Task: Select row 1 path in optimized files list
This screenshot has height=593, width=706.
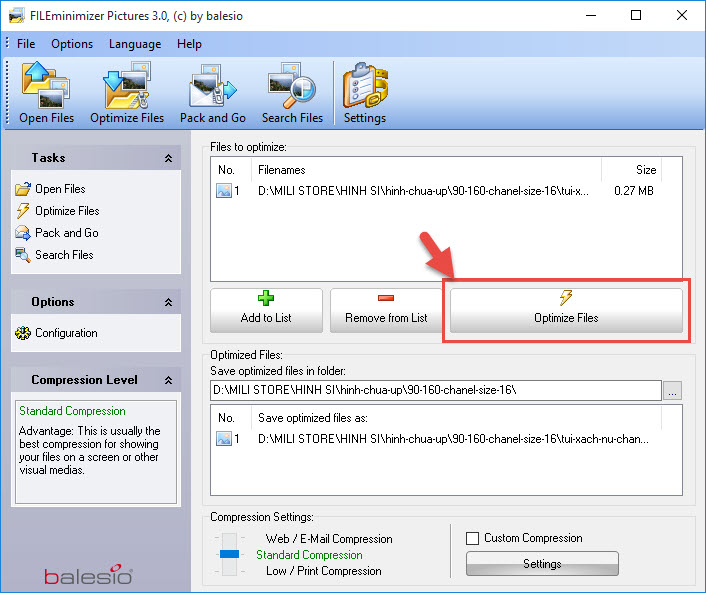Action: (x=453, y=439)
